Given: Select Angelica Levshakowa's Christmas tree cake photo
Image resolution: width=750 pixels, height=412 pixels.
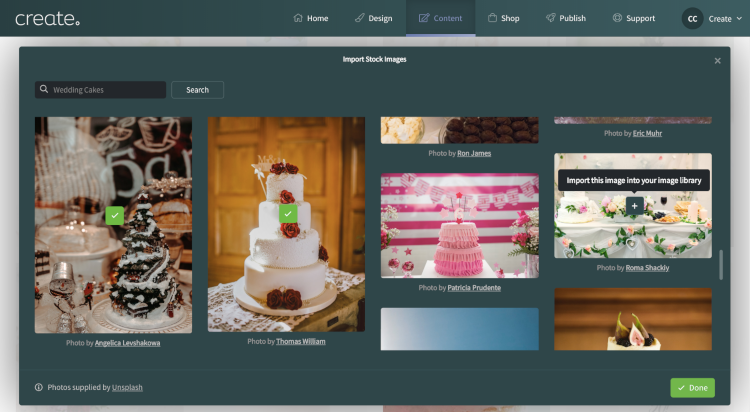Looking at the screenshot, I should [x=113, y=225].
